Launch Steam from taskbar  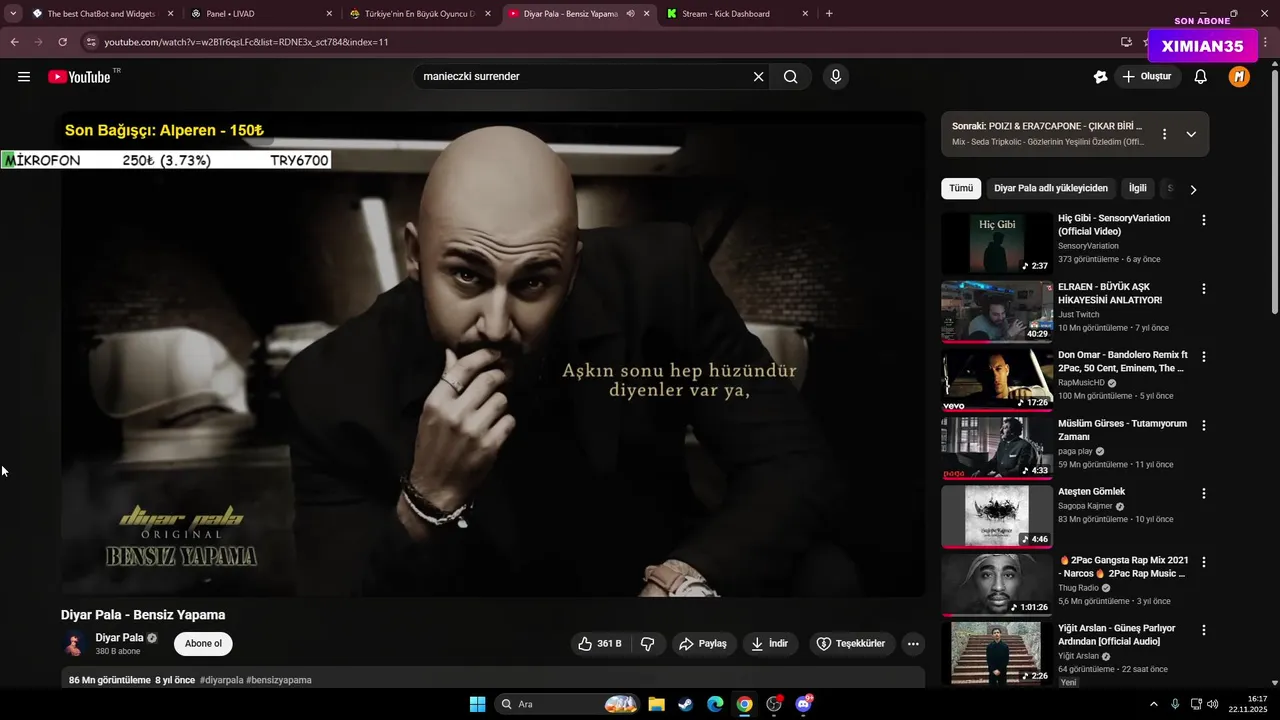pos(685,704)
